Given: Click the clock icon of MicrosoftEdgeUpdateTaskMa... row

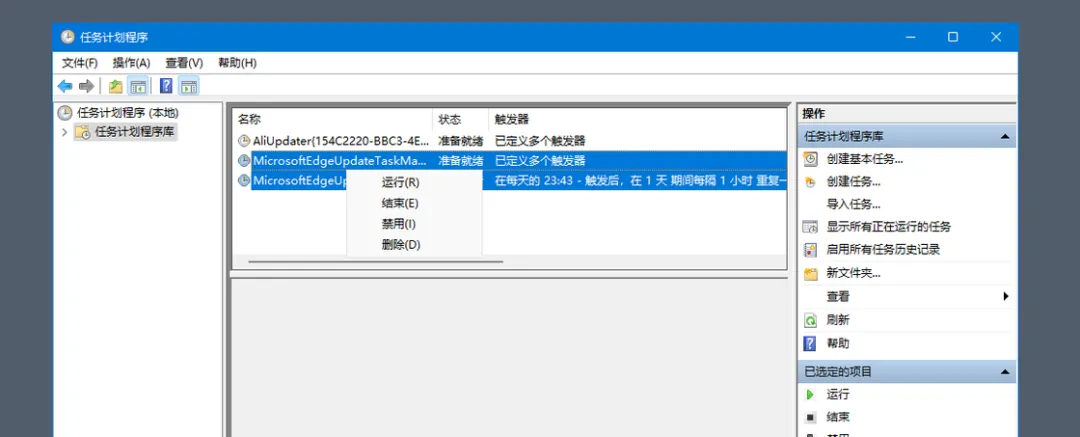Looking at the screenshot, I should (x=244, y=161).
